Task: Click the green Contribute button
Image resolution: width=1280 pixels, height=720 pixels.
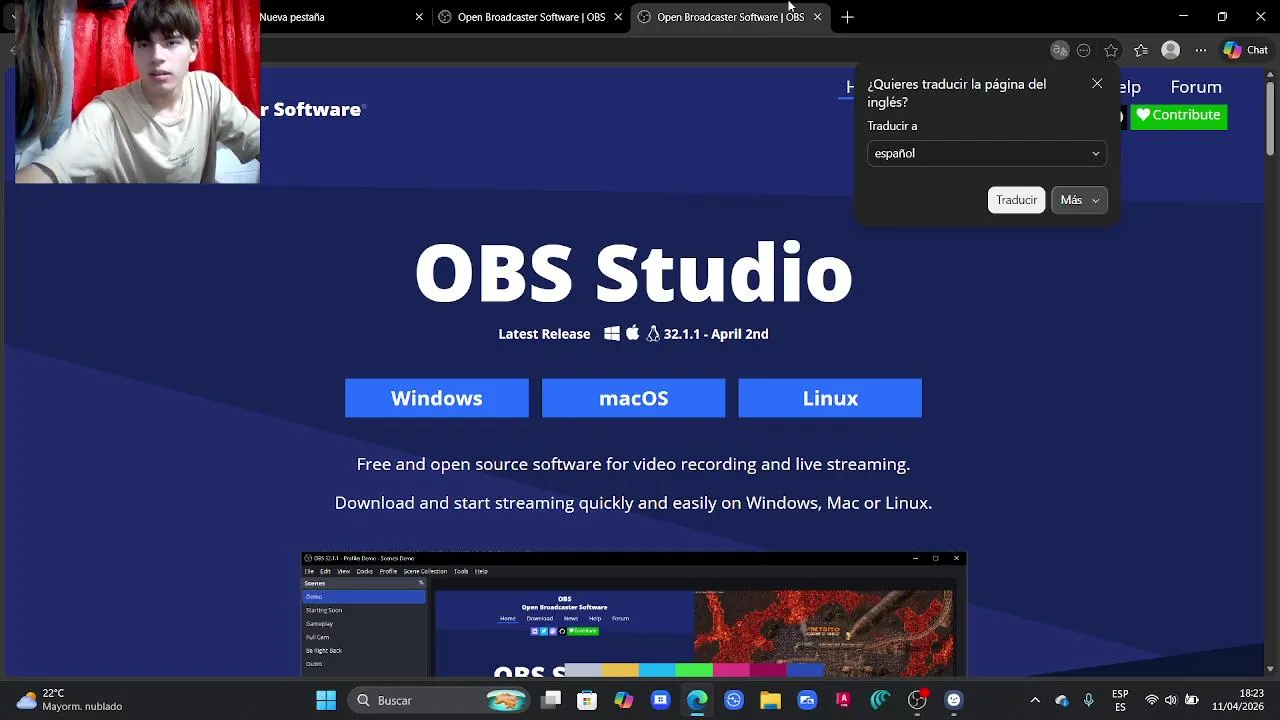Action: (1178, 115)
